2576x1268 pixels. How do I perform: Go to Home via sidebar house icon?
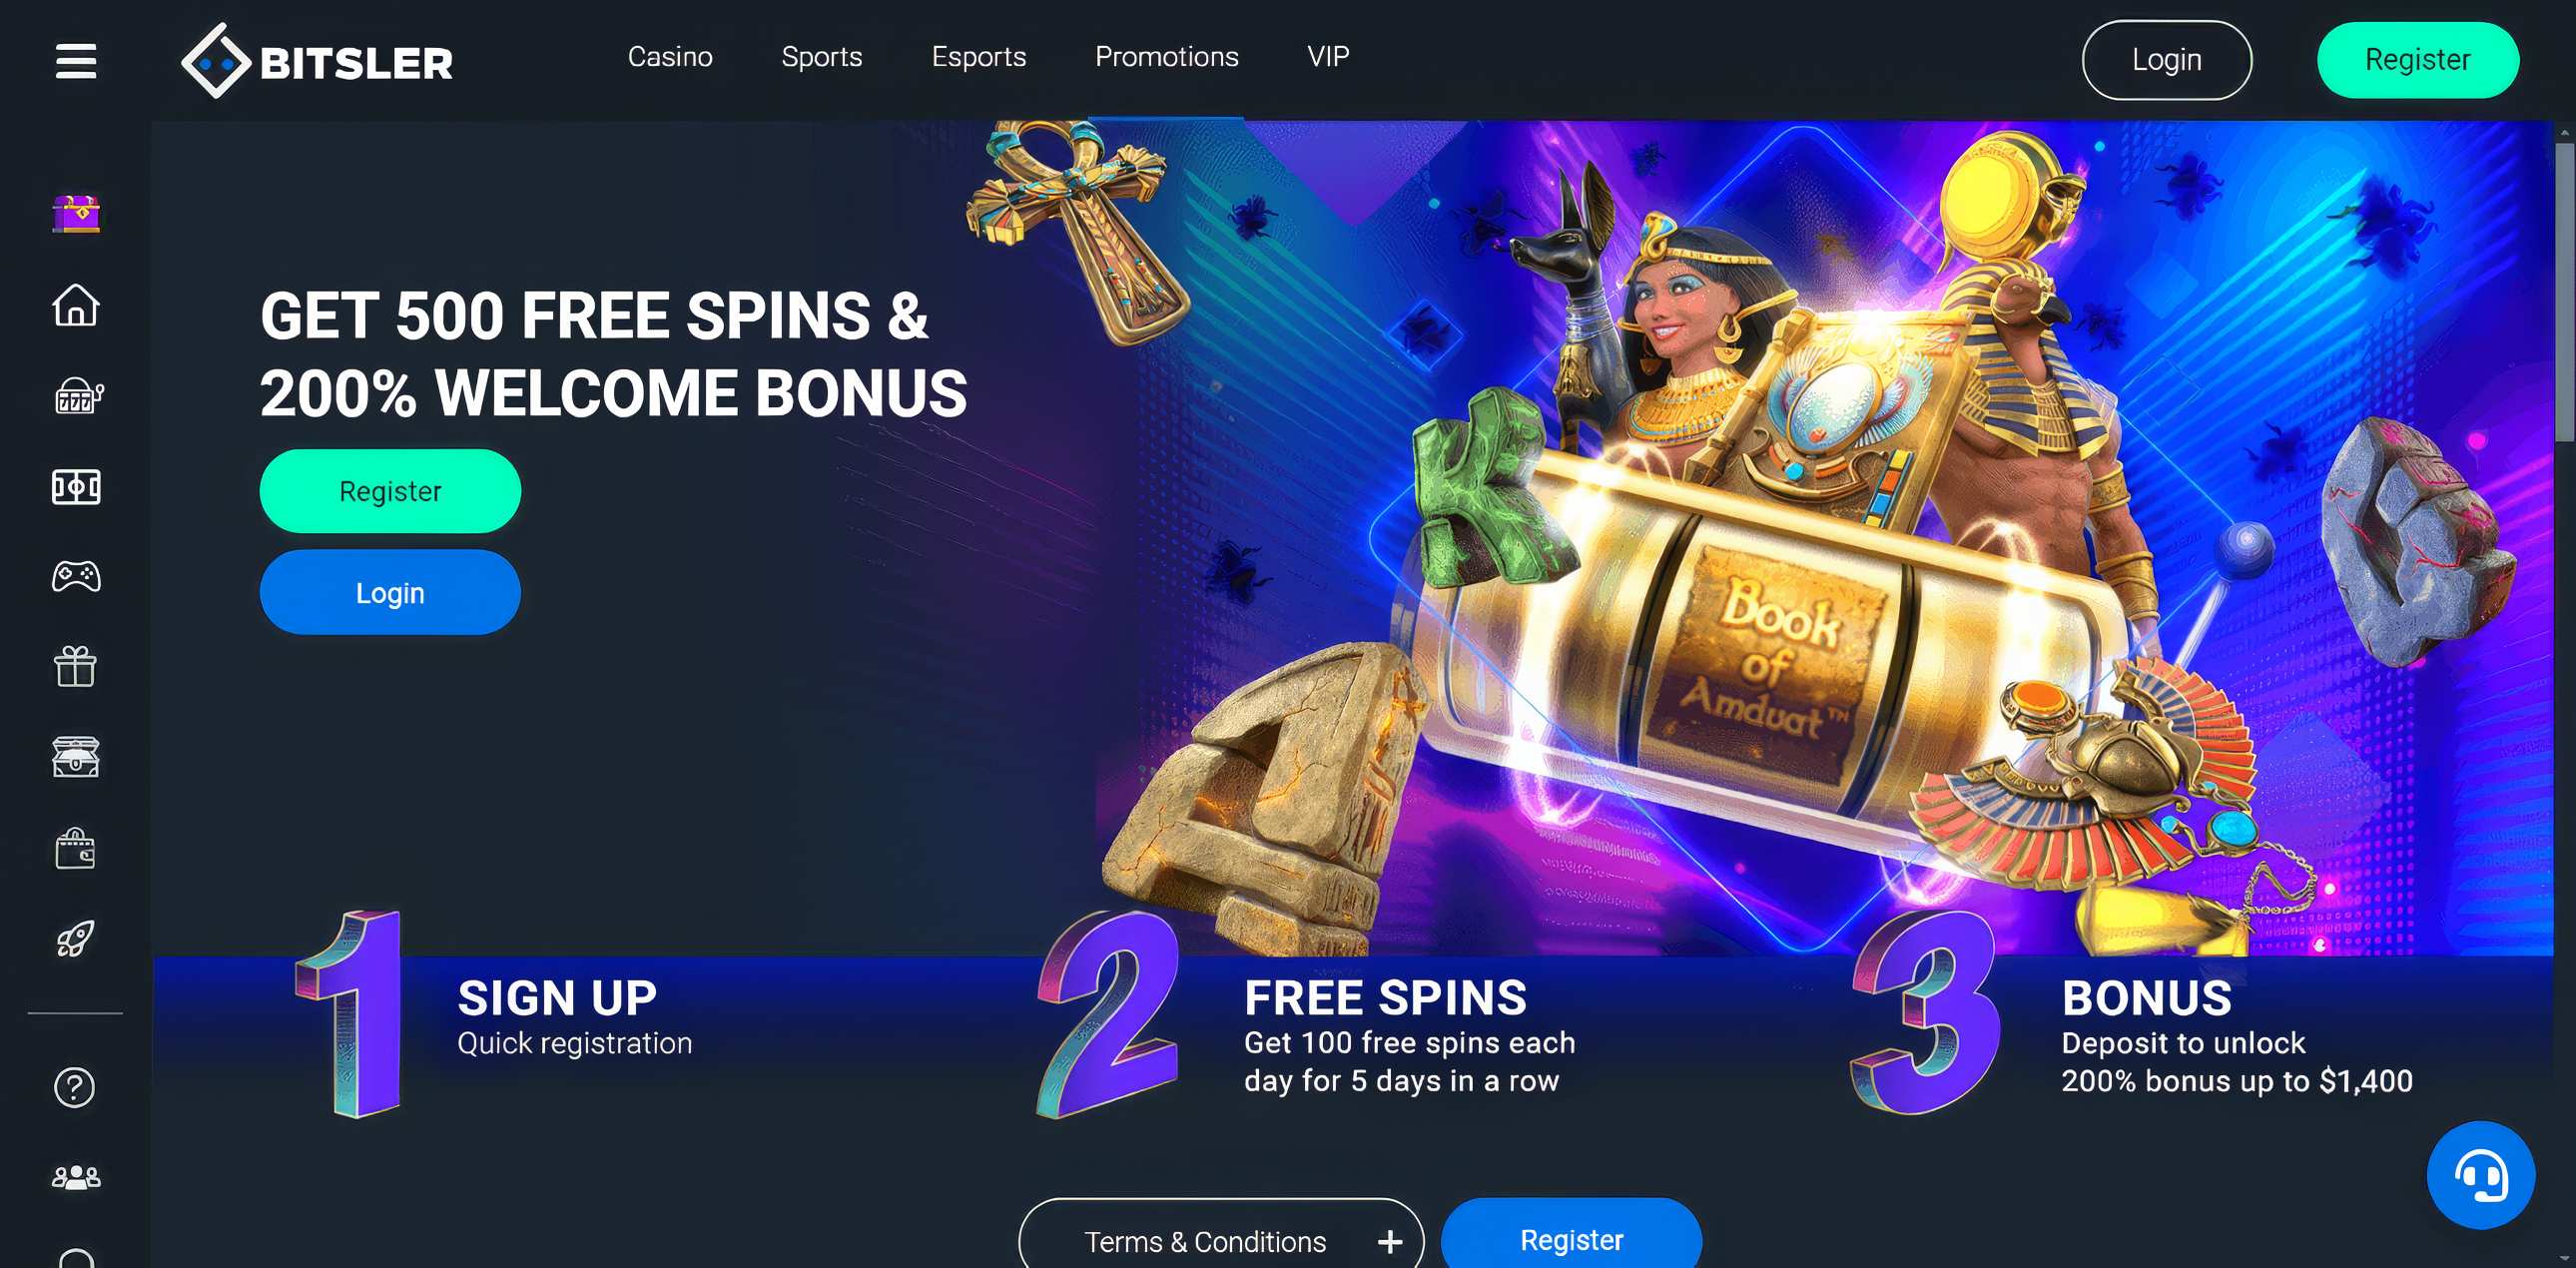[76, 305]
